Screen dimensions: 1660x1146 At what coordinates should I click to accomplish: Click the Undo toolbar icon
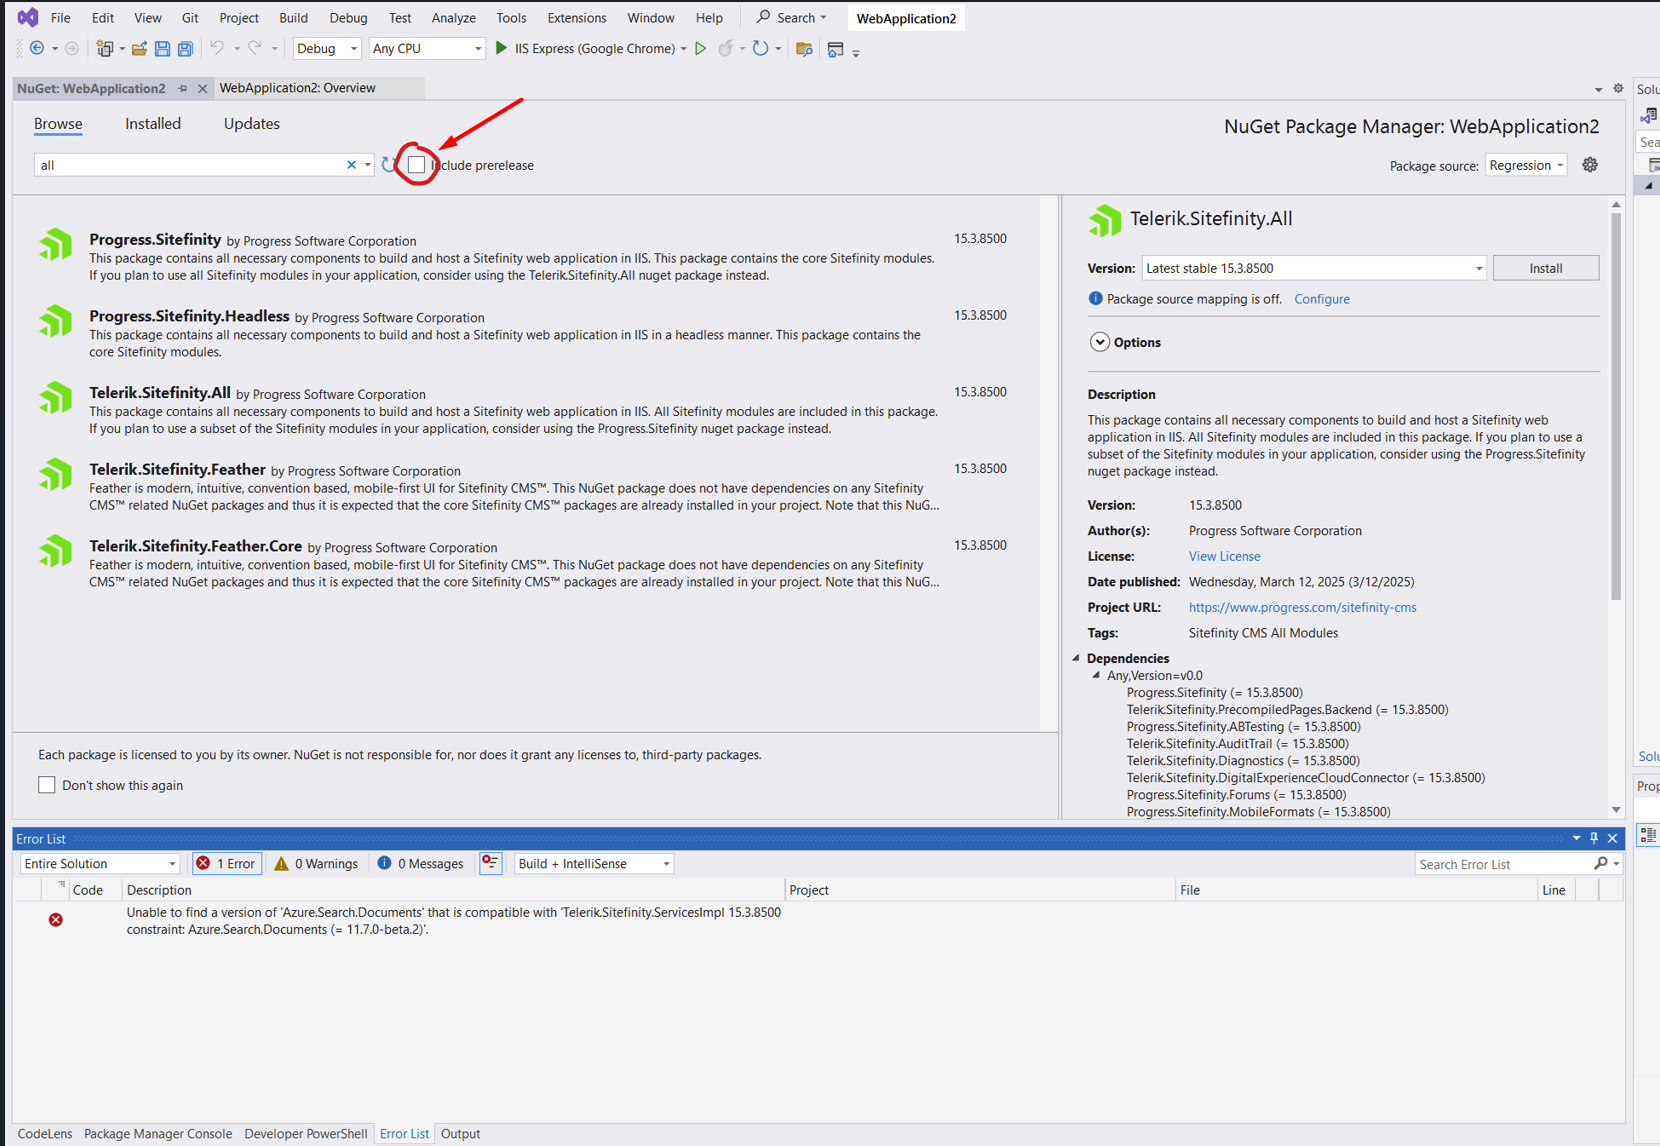217,48
